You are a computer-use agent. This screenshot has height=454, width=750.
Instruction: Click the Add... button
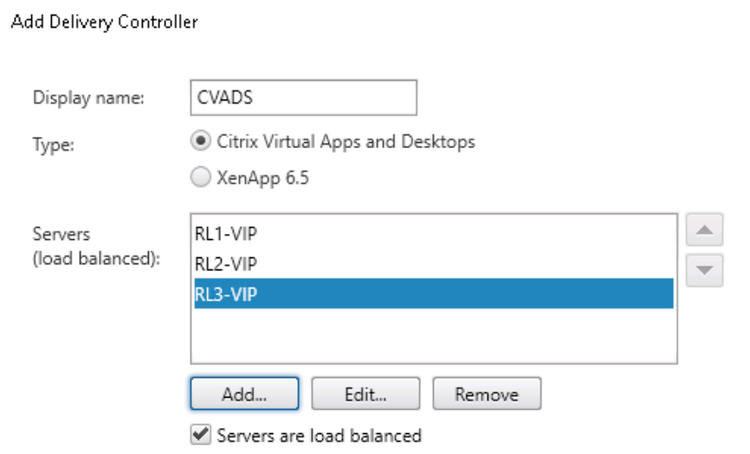(x=244, y=394)
